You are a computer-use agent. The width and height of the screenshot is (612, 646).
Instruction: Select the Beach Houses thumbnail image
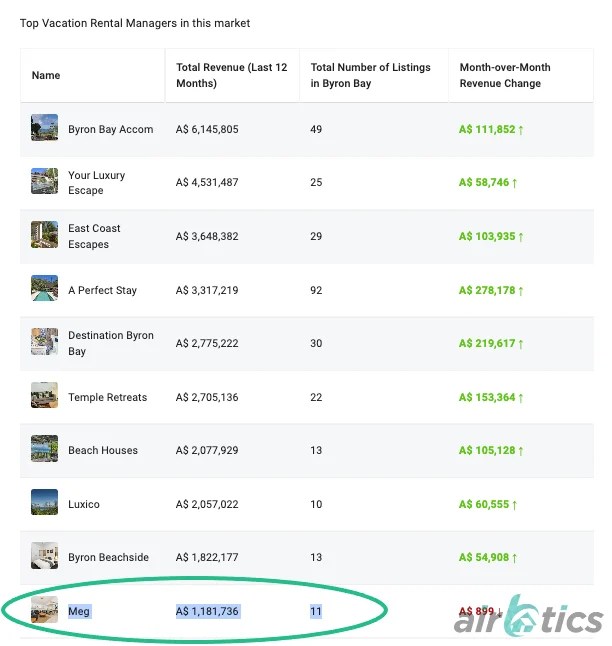[x=45, y=449]
